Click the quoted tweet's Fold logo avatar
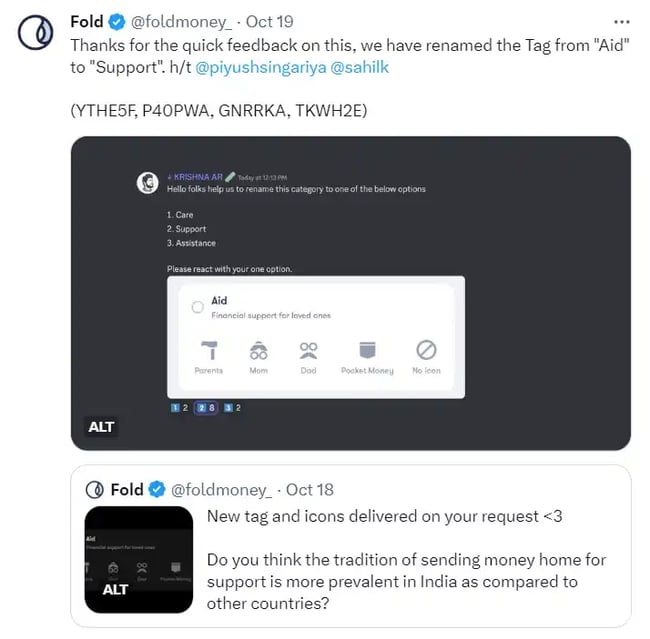This screenshot has width=650, height=639. [95, 489]
